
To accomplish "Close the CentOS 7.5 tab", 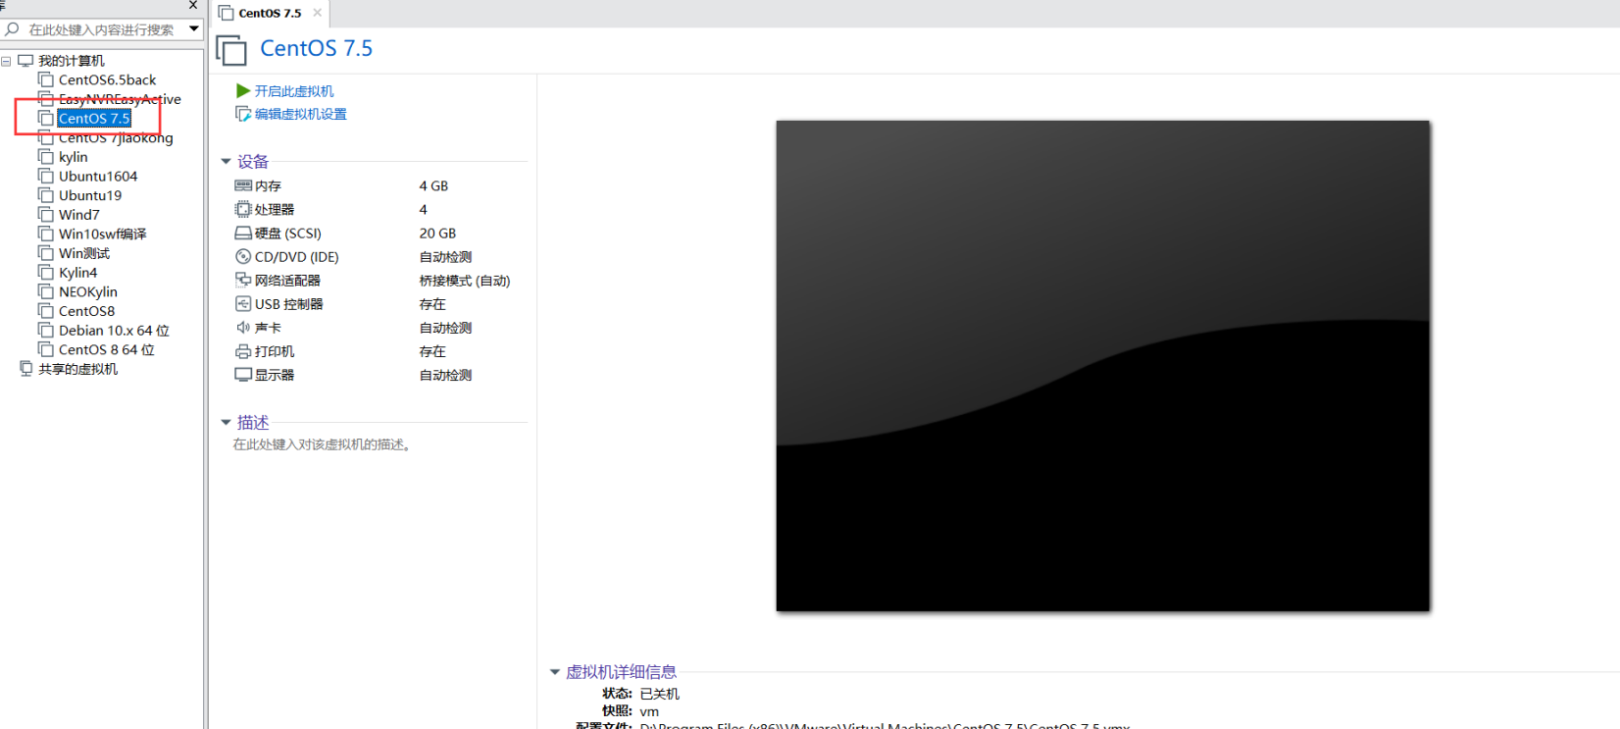I will click(x=317, y=13).
